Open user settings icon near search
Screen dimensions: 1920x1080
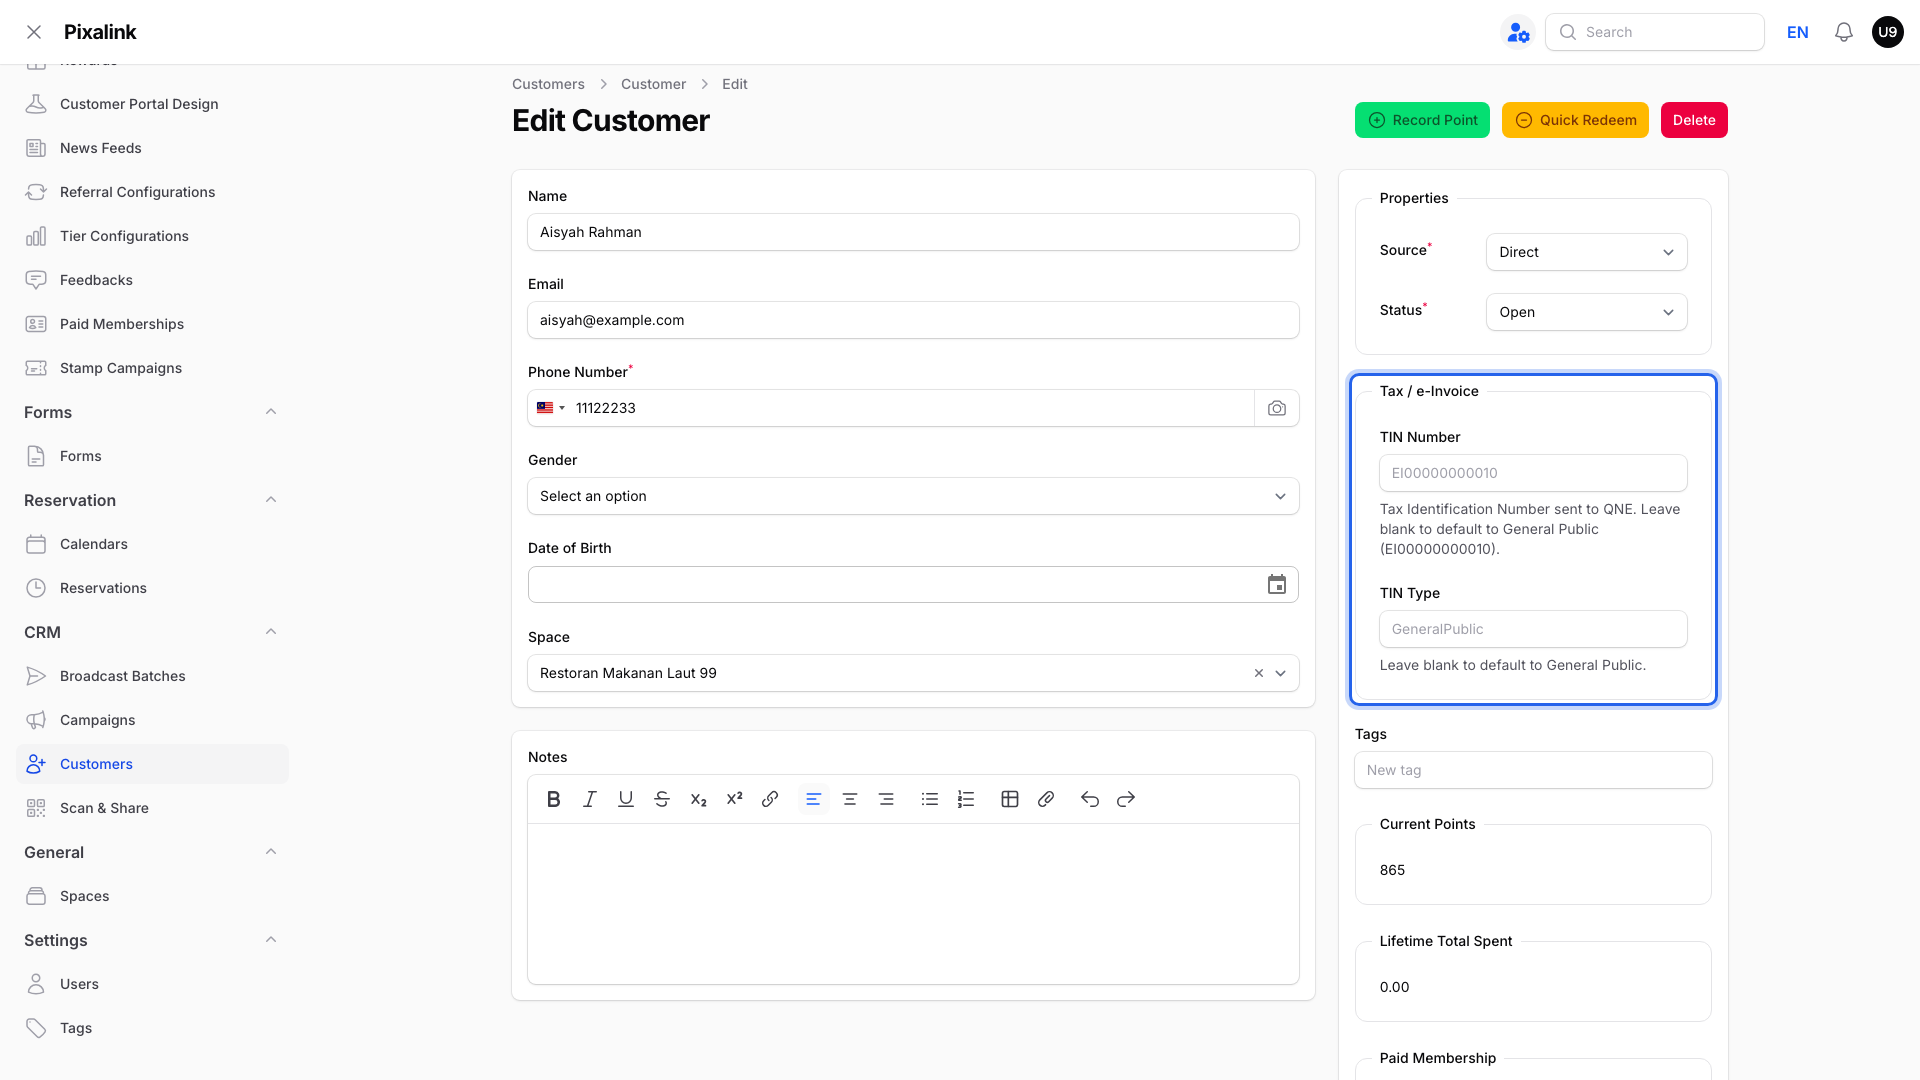[x=1518, y=32]
